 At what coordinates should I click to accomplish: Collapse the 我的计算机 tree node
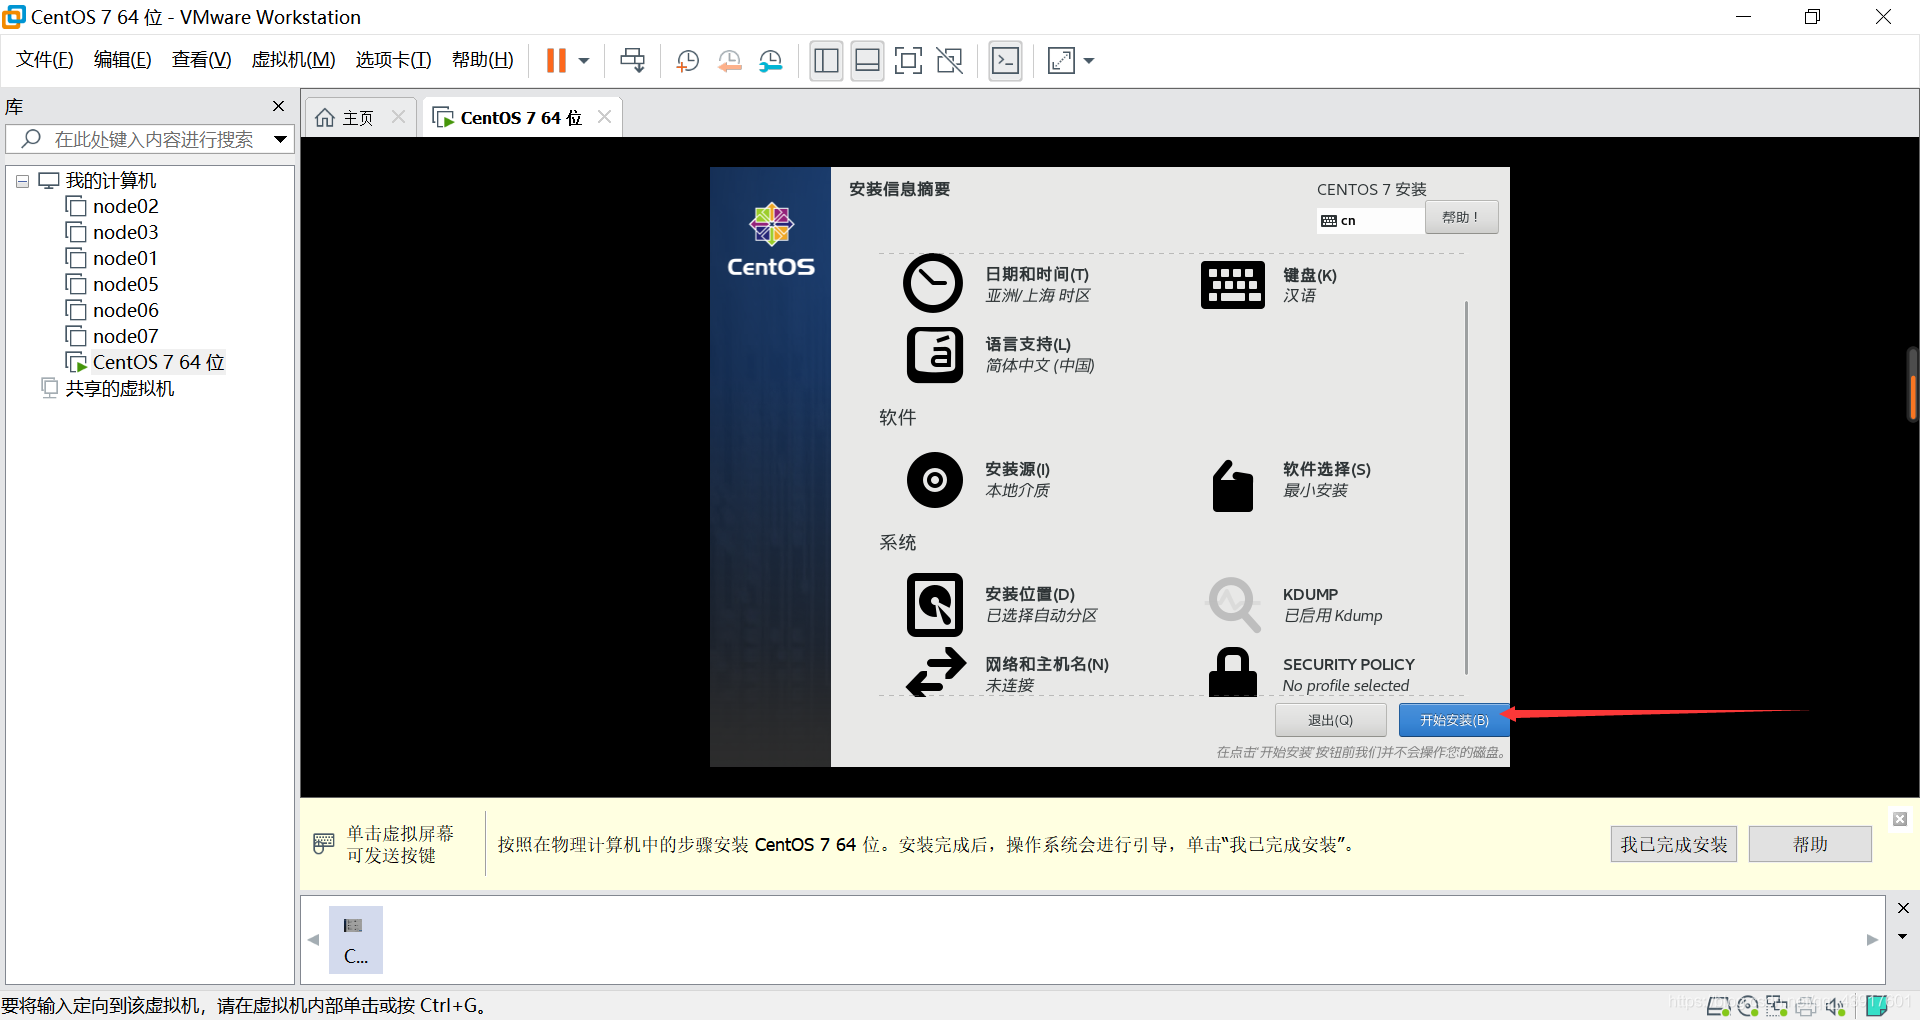click(22, 181)
